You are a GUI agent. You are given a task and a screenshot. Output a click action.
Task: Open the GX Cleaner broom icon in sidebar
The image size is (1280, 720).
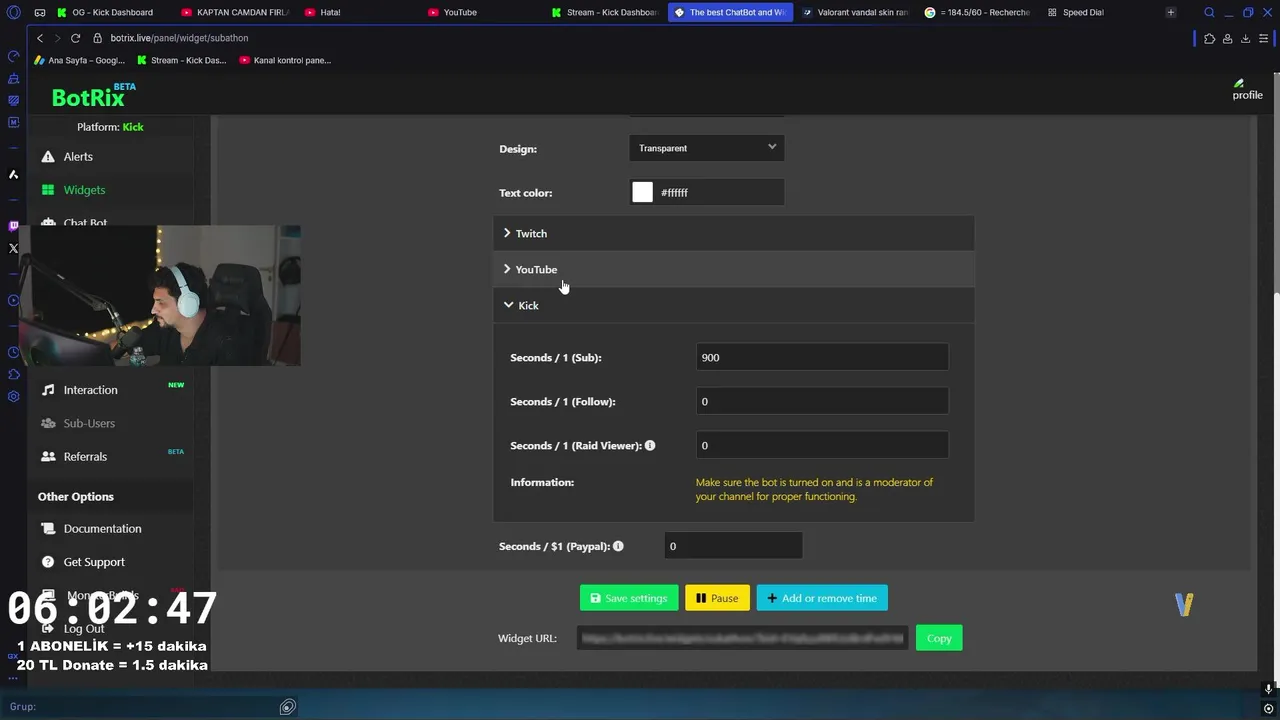14,78
